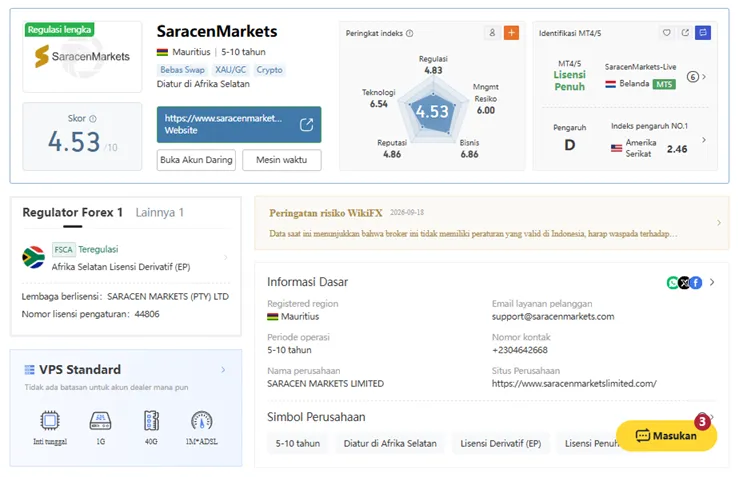Click the circled 6 server count badge
Viewport: 739px width, 477px height.
tap(692, 77)
